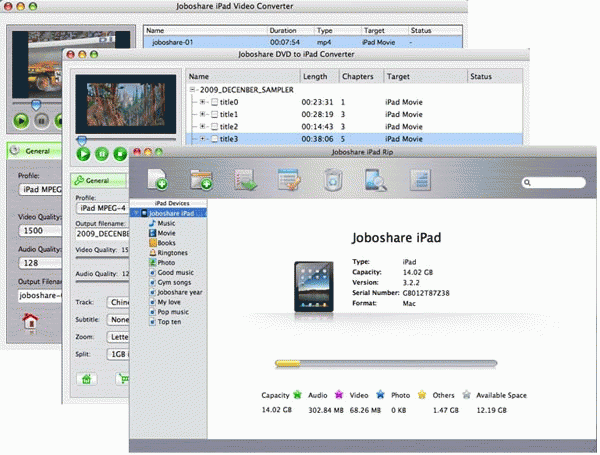Select My love playlist
The height and width of the screenshot is (455, 600).
(169, 302)
